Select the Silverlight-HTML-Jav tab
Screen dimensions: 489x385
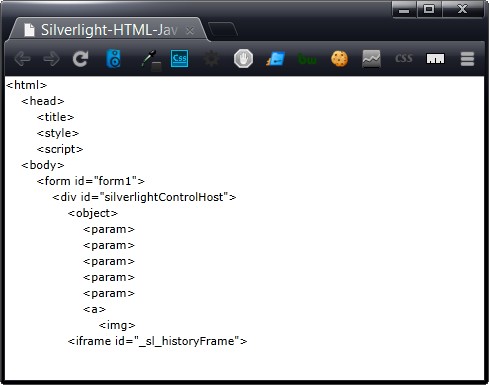(108, 30)
